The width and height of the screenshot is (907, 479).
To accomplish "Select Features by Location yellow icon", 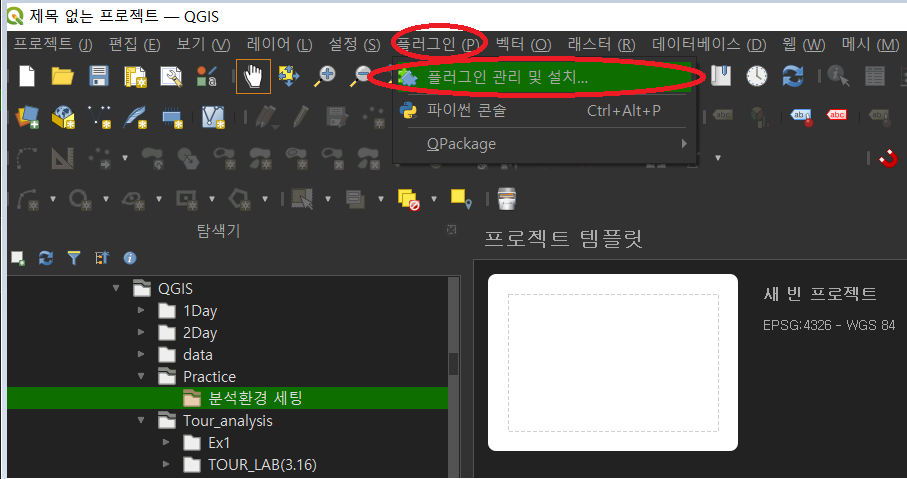I will pyautogui.click(x=460, y=198).
